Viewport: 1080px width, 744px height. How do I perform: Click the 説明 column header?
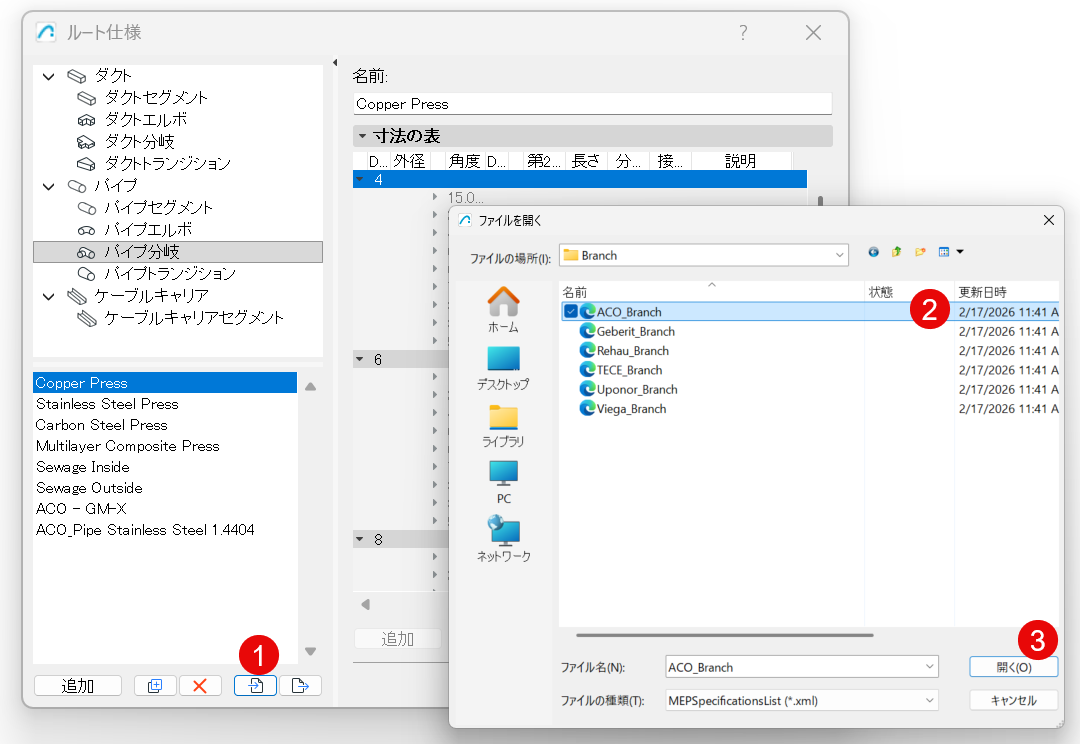[741, 161]
